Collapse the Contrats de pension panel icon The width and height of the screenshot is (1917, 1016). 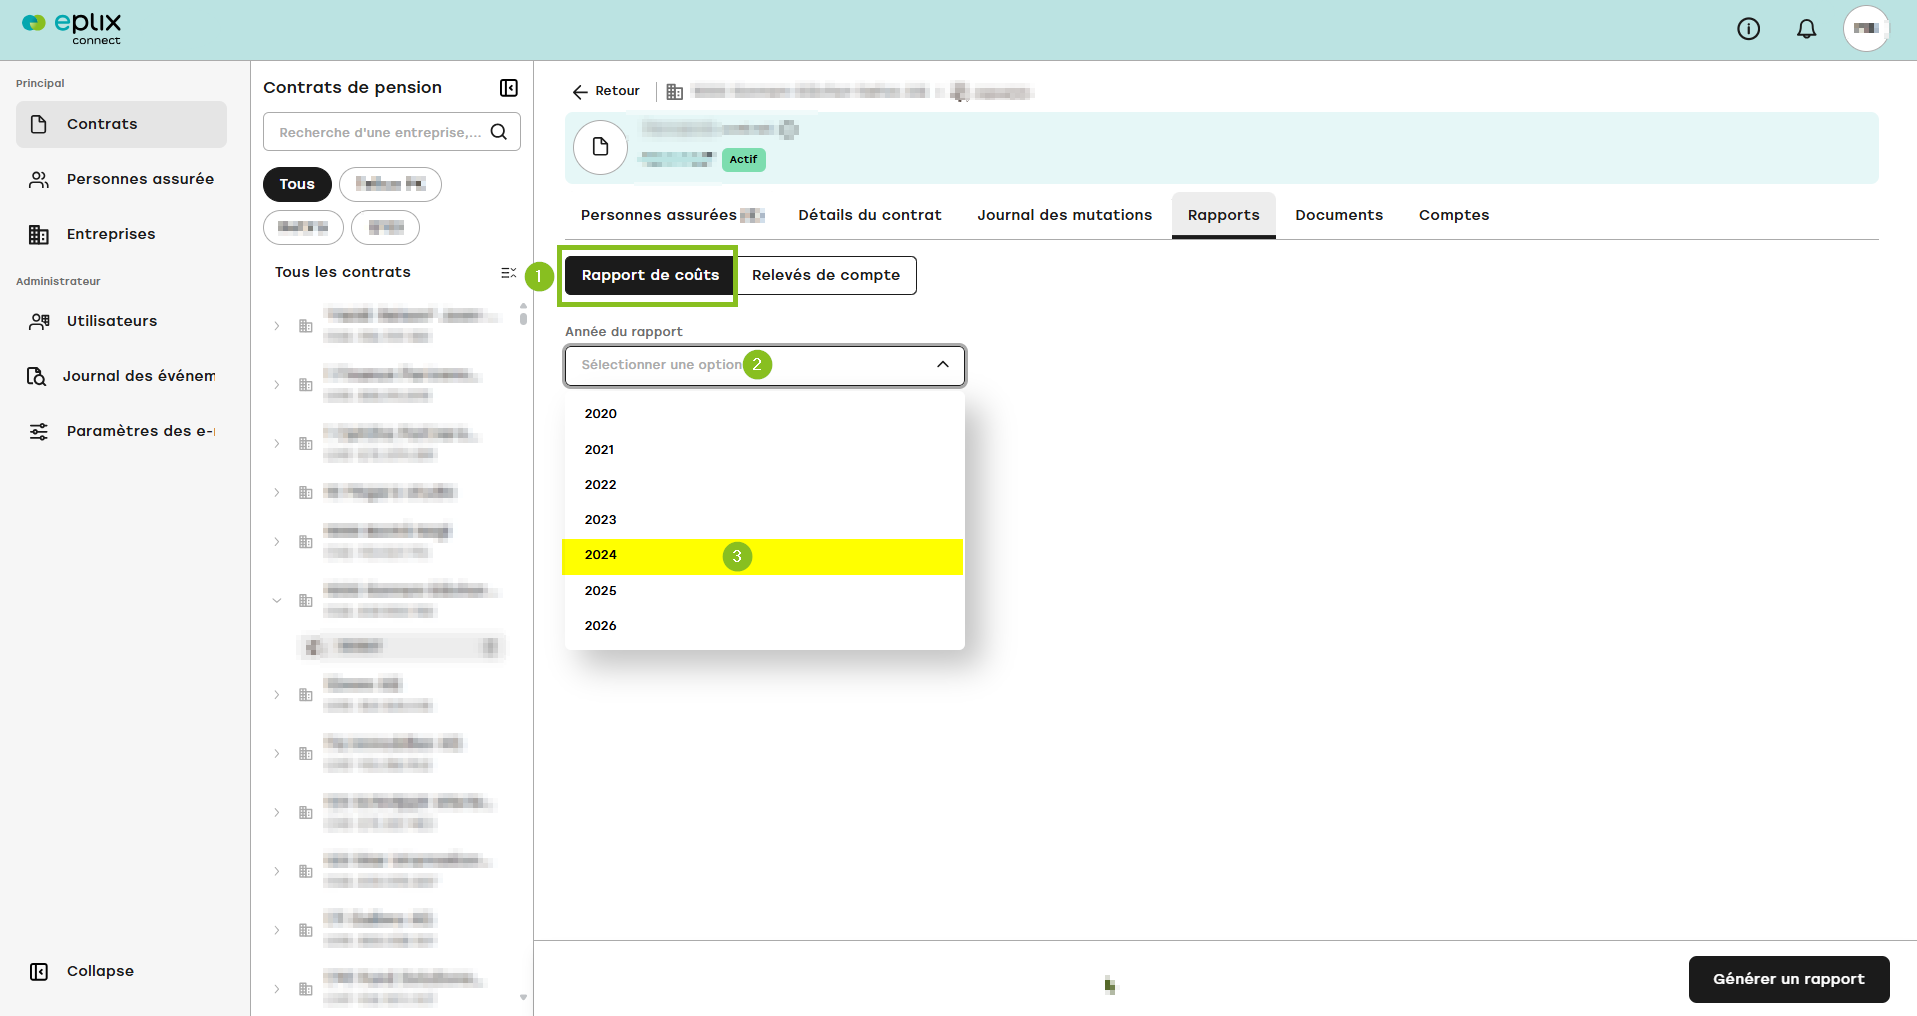(509, 88)
